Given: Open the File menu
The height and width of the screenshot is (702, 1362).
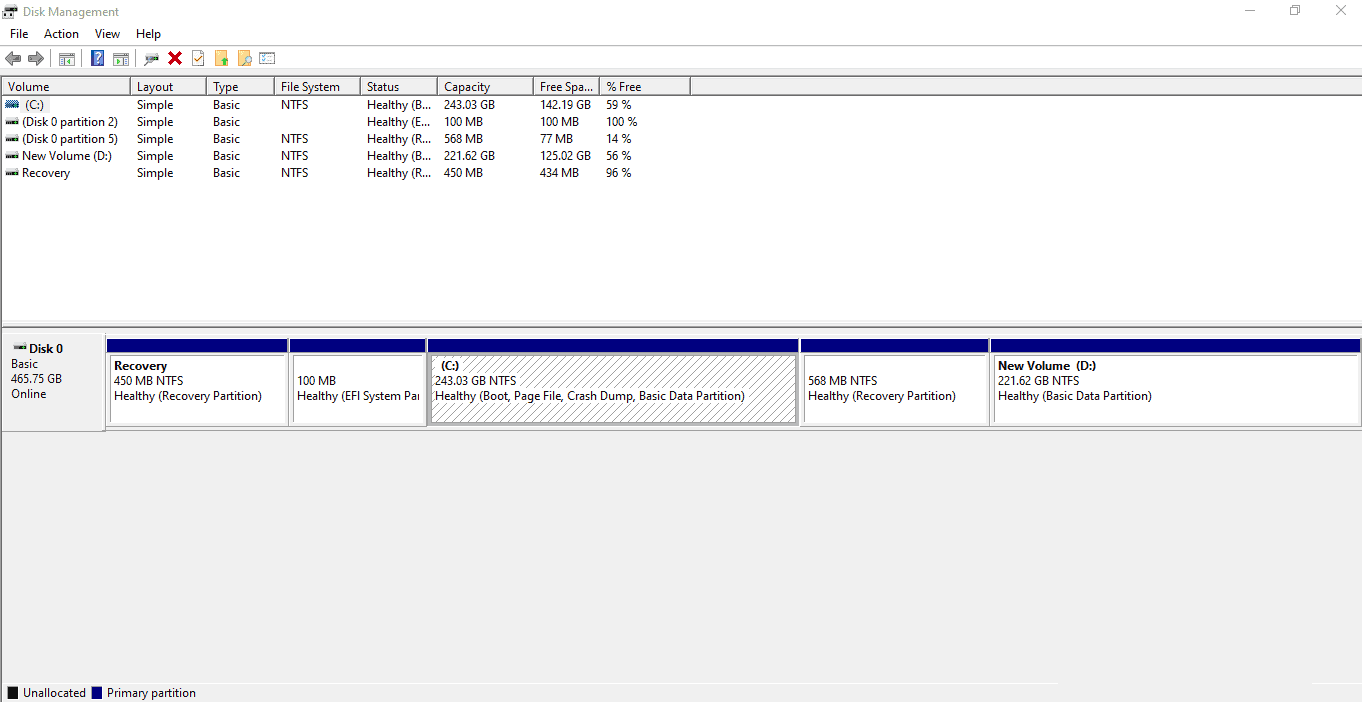Looking at the screenshot, I should [19, 34].
